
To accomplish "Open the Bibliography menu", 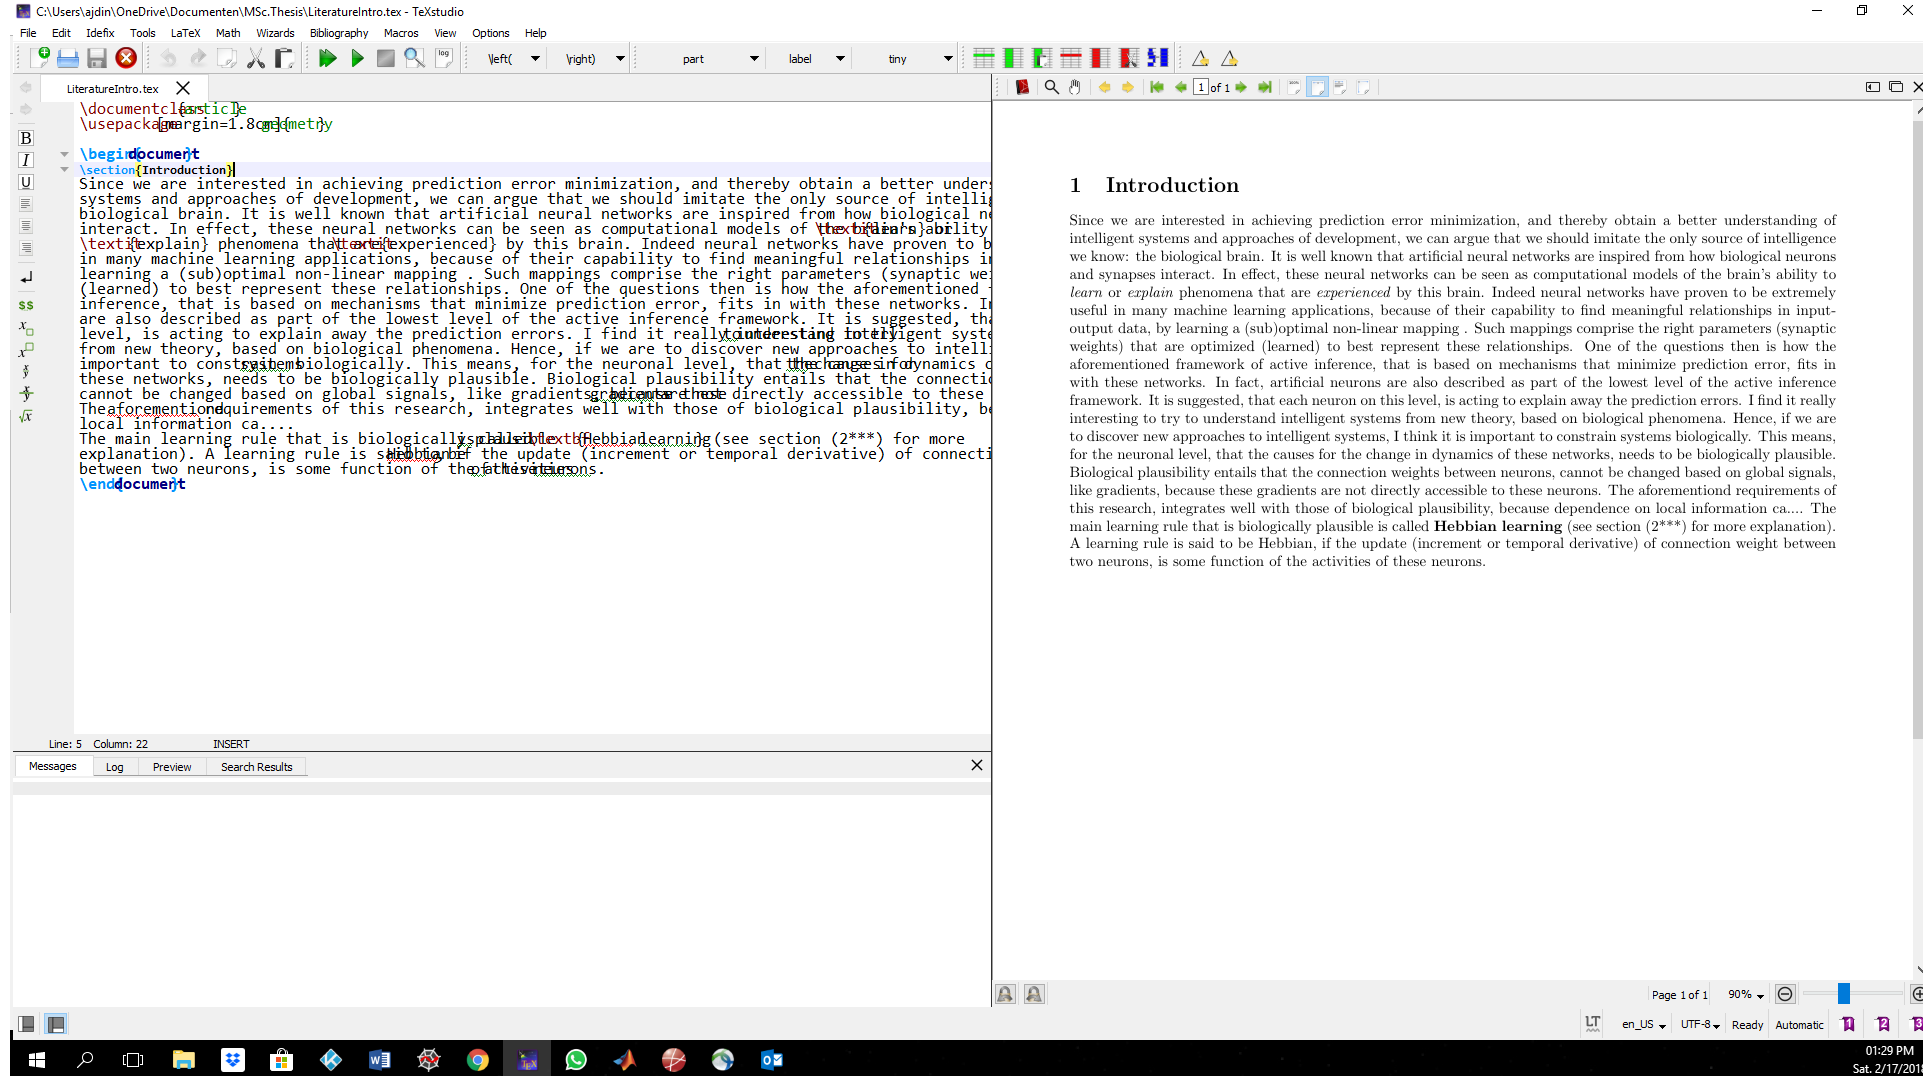I will (x=339, y=33).
